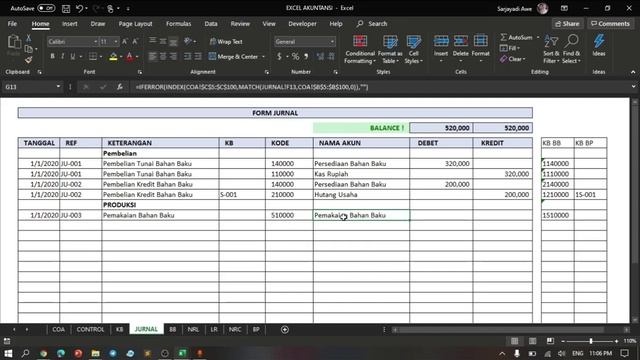Click the Insert Function fx icon
This screenshot has height=360, width=640.
pos(120,87)
